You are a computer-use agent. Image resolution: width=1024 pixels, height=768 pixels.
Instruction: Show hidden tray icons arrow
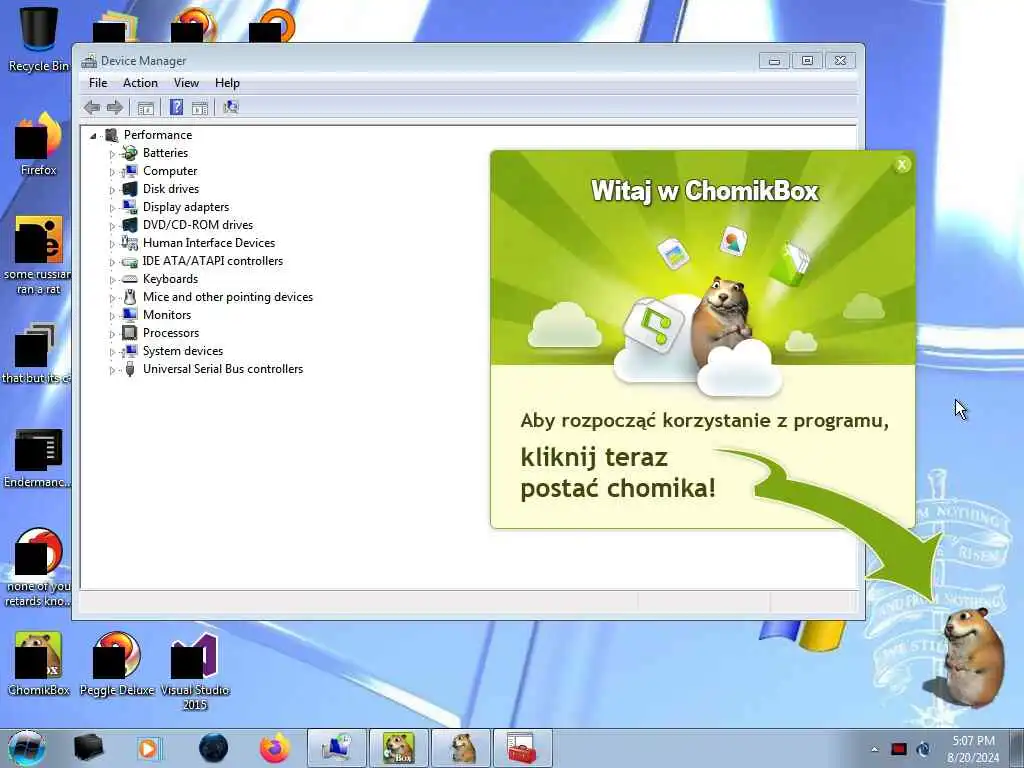tap(874, 749)
